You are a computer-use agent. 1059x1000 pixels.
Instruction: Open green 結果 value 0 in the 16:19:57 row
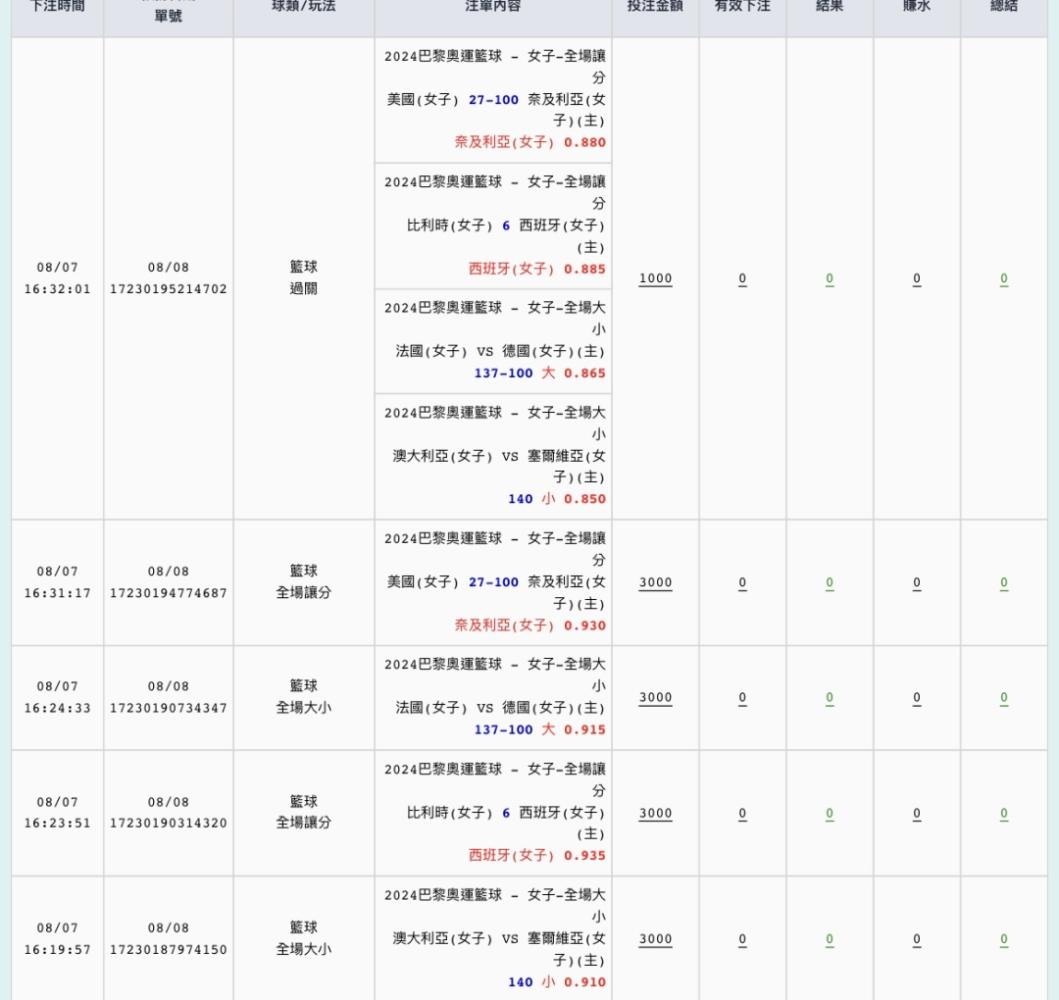coord(829,939)
